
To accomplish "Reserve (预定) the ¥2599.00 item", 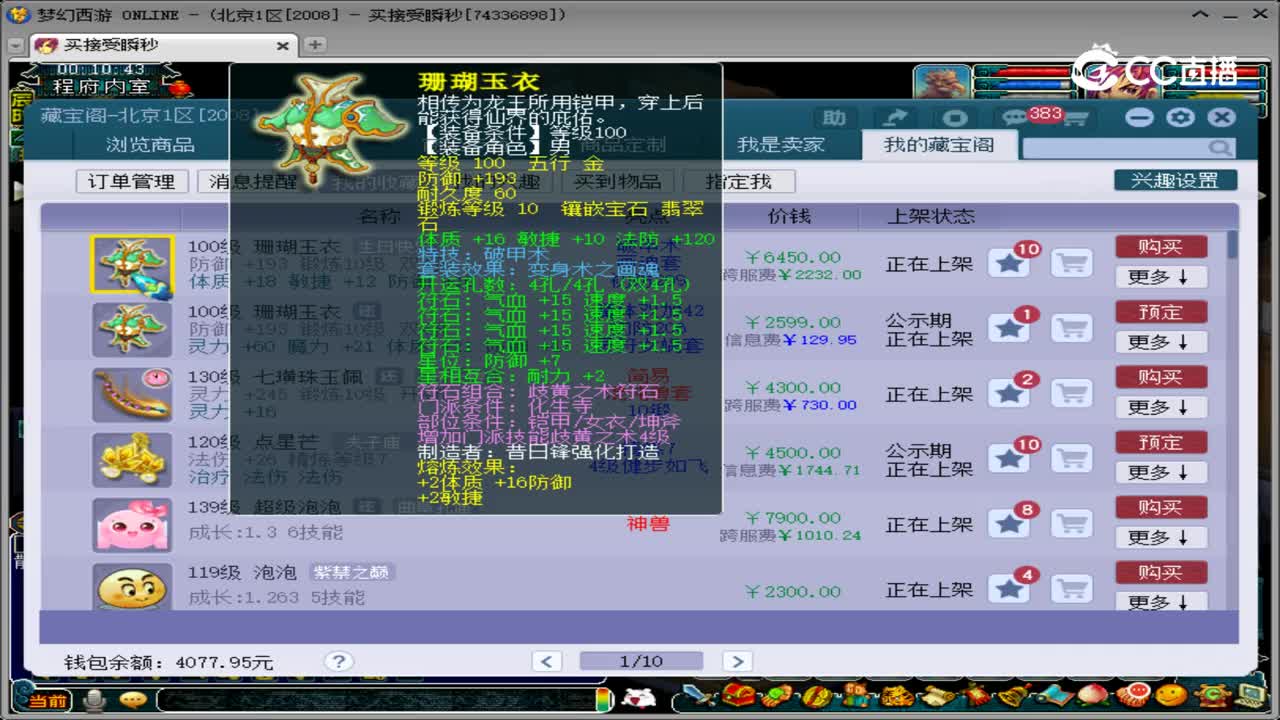I will [1161, 312].
